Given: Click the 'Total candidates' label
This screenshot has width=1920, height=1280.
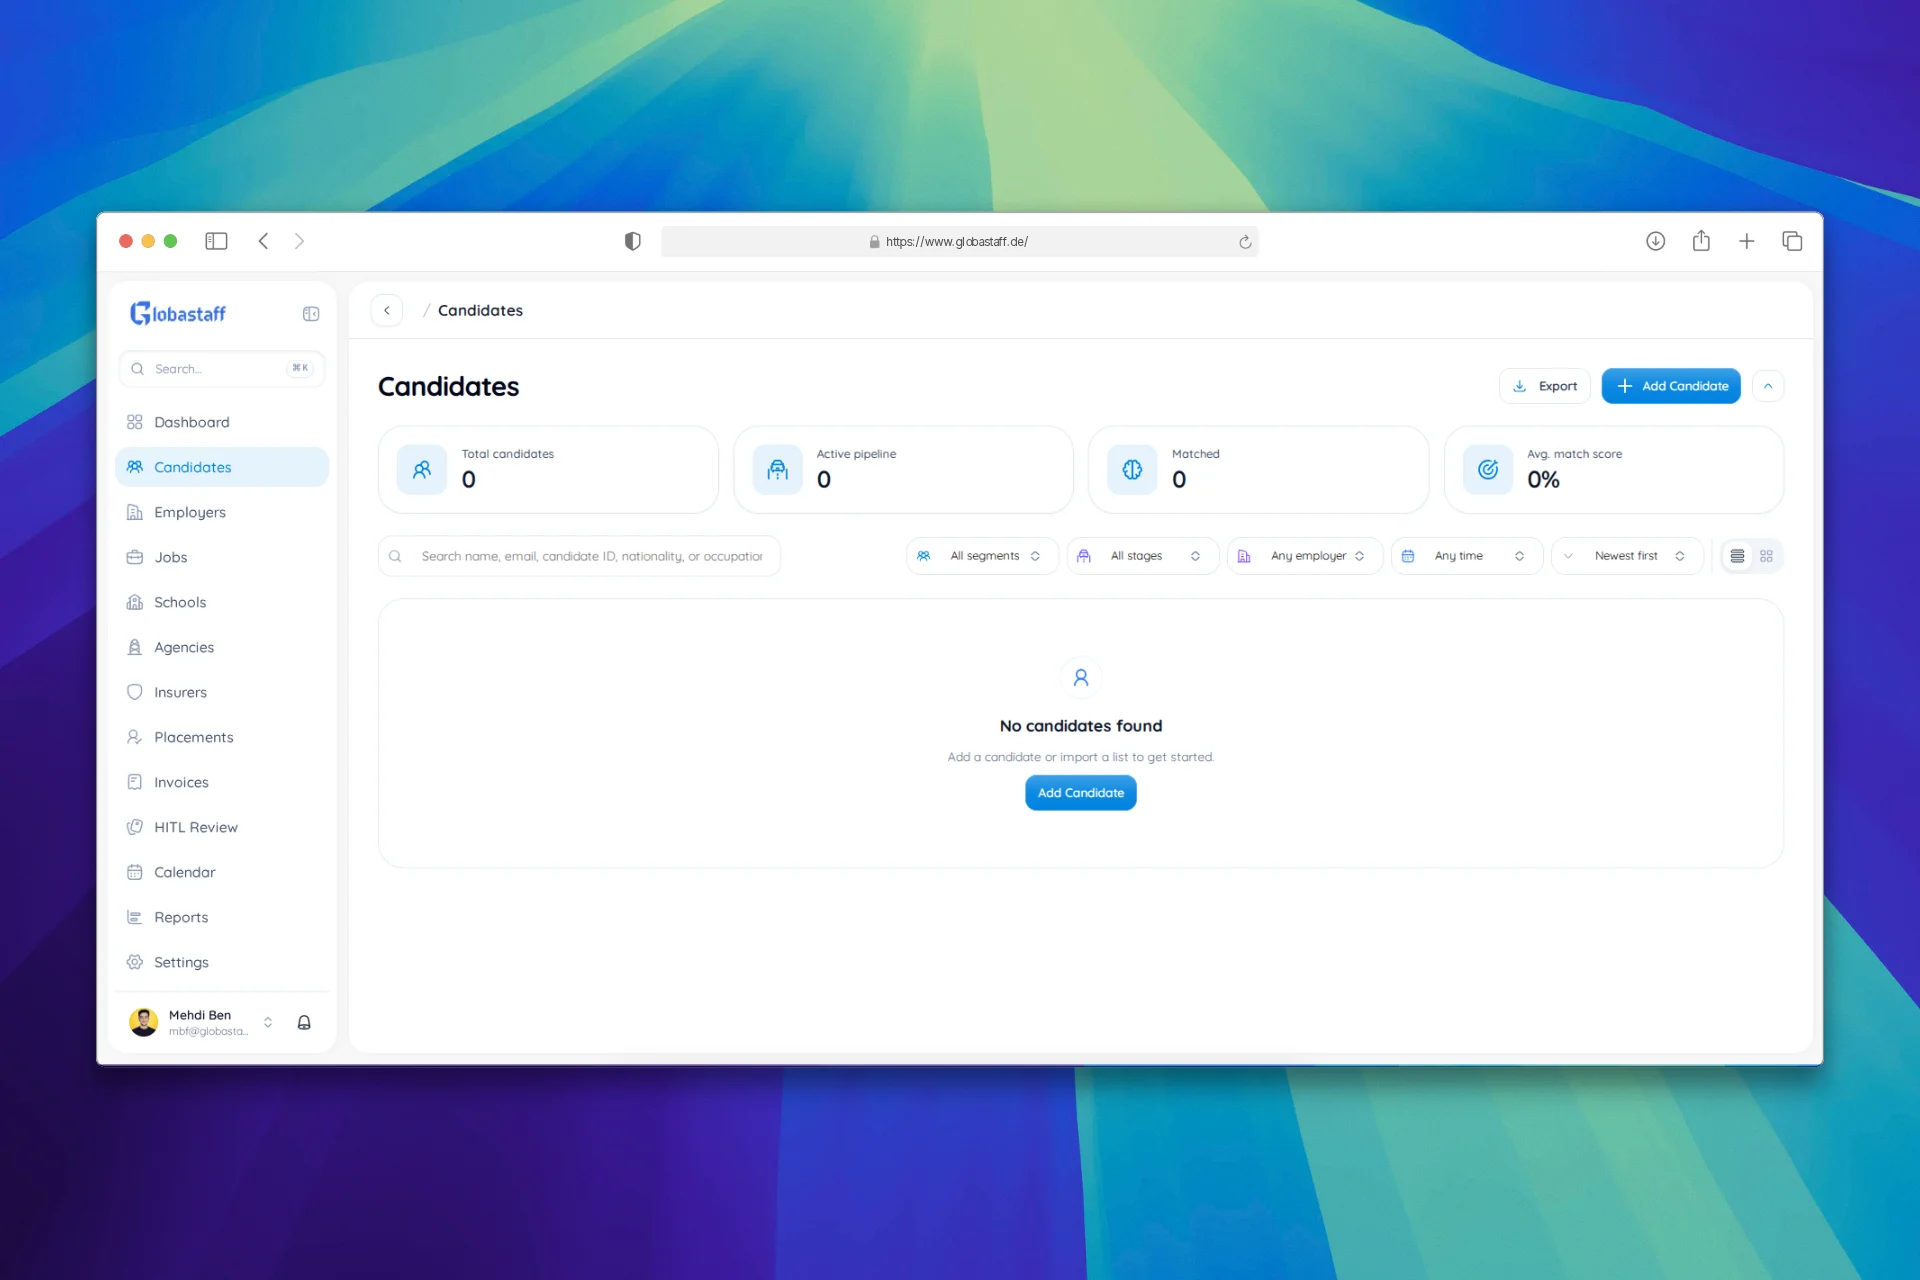Looking at the screenshot, I should 507,454.
